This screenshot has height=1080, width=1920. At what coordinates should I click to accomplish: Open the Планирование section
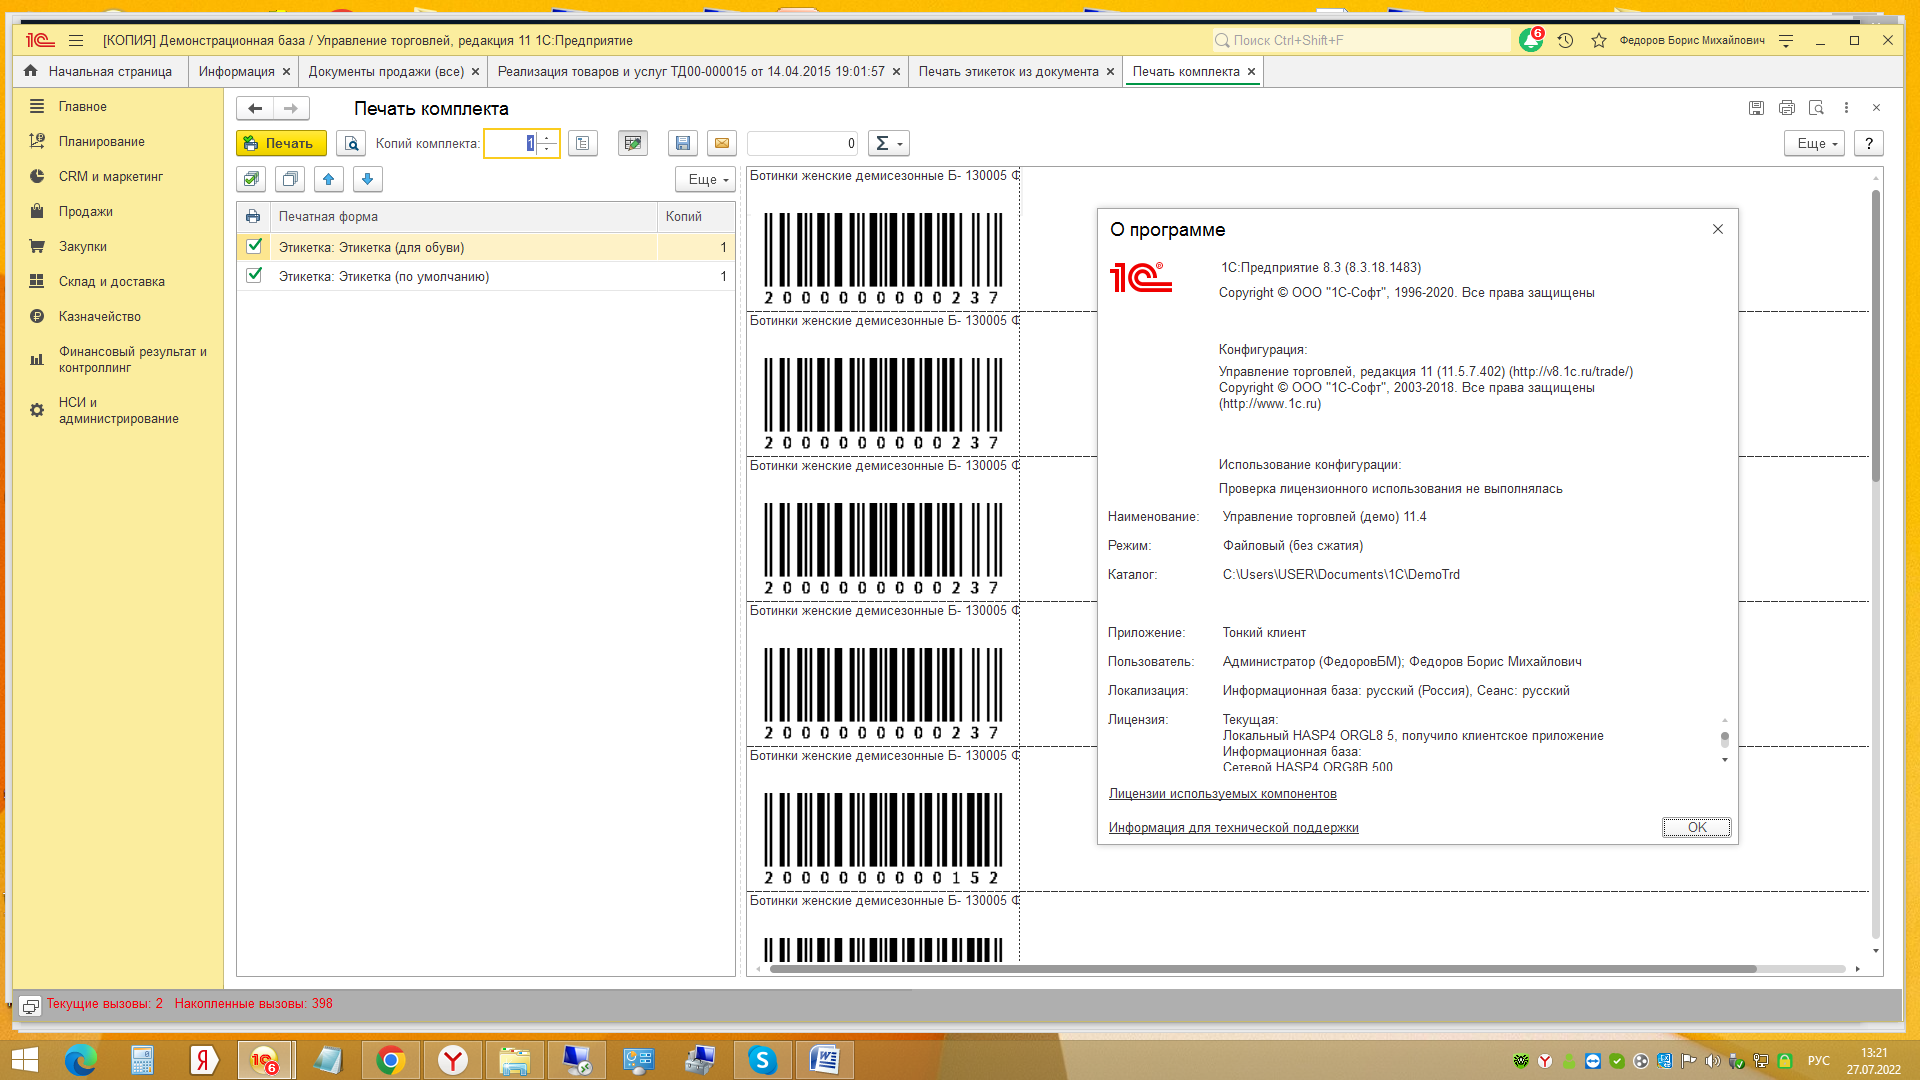coord(101,141)
